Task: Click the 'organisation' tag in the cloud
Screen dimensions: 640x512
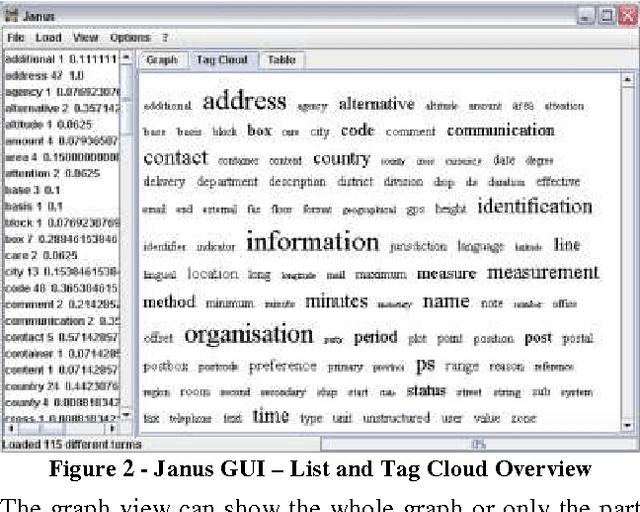Action: [x=249, y=335]
